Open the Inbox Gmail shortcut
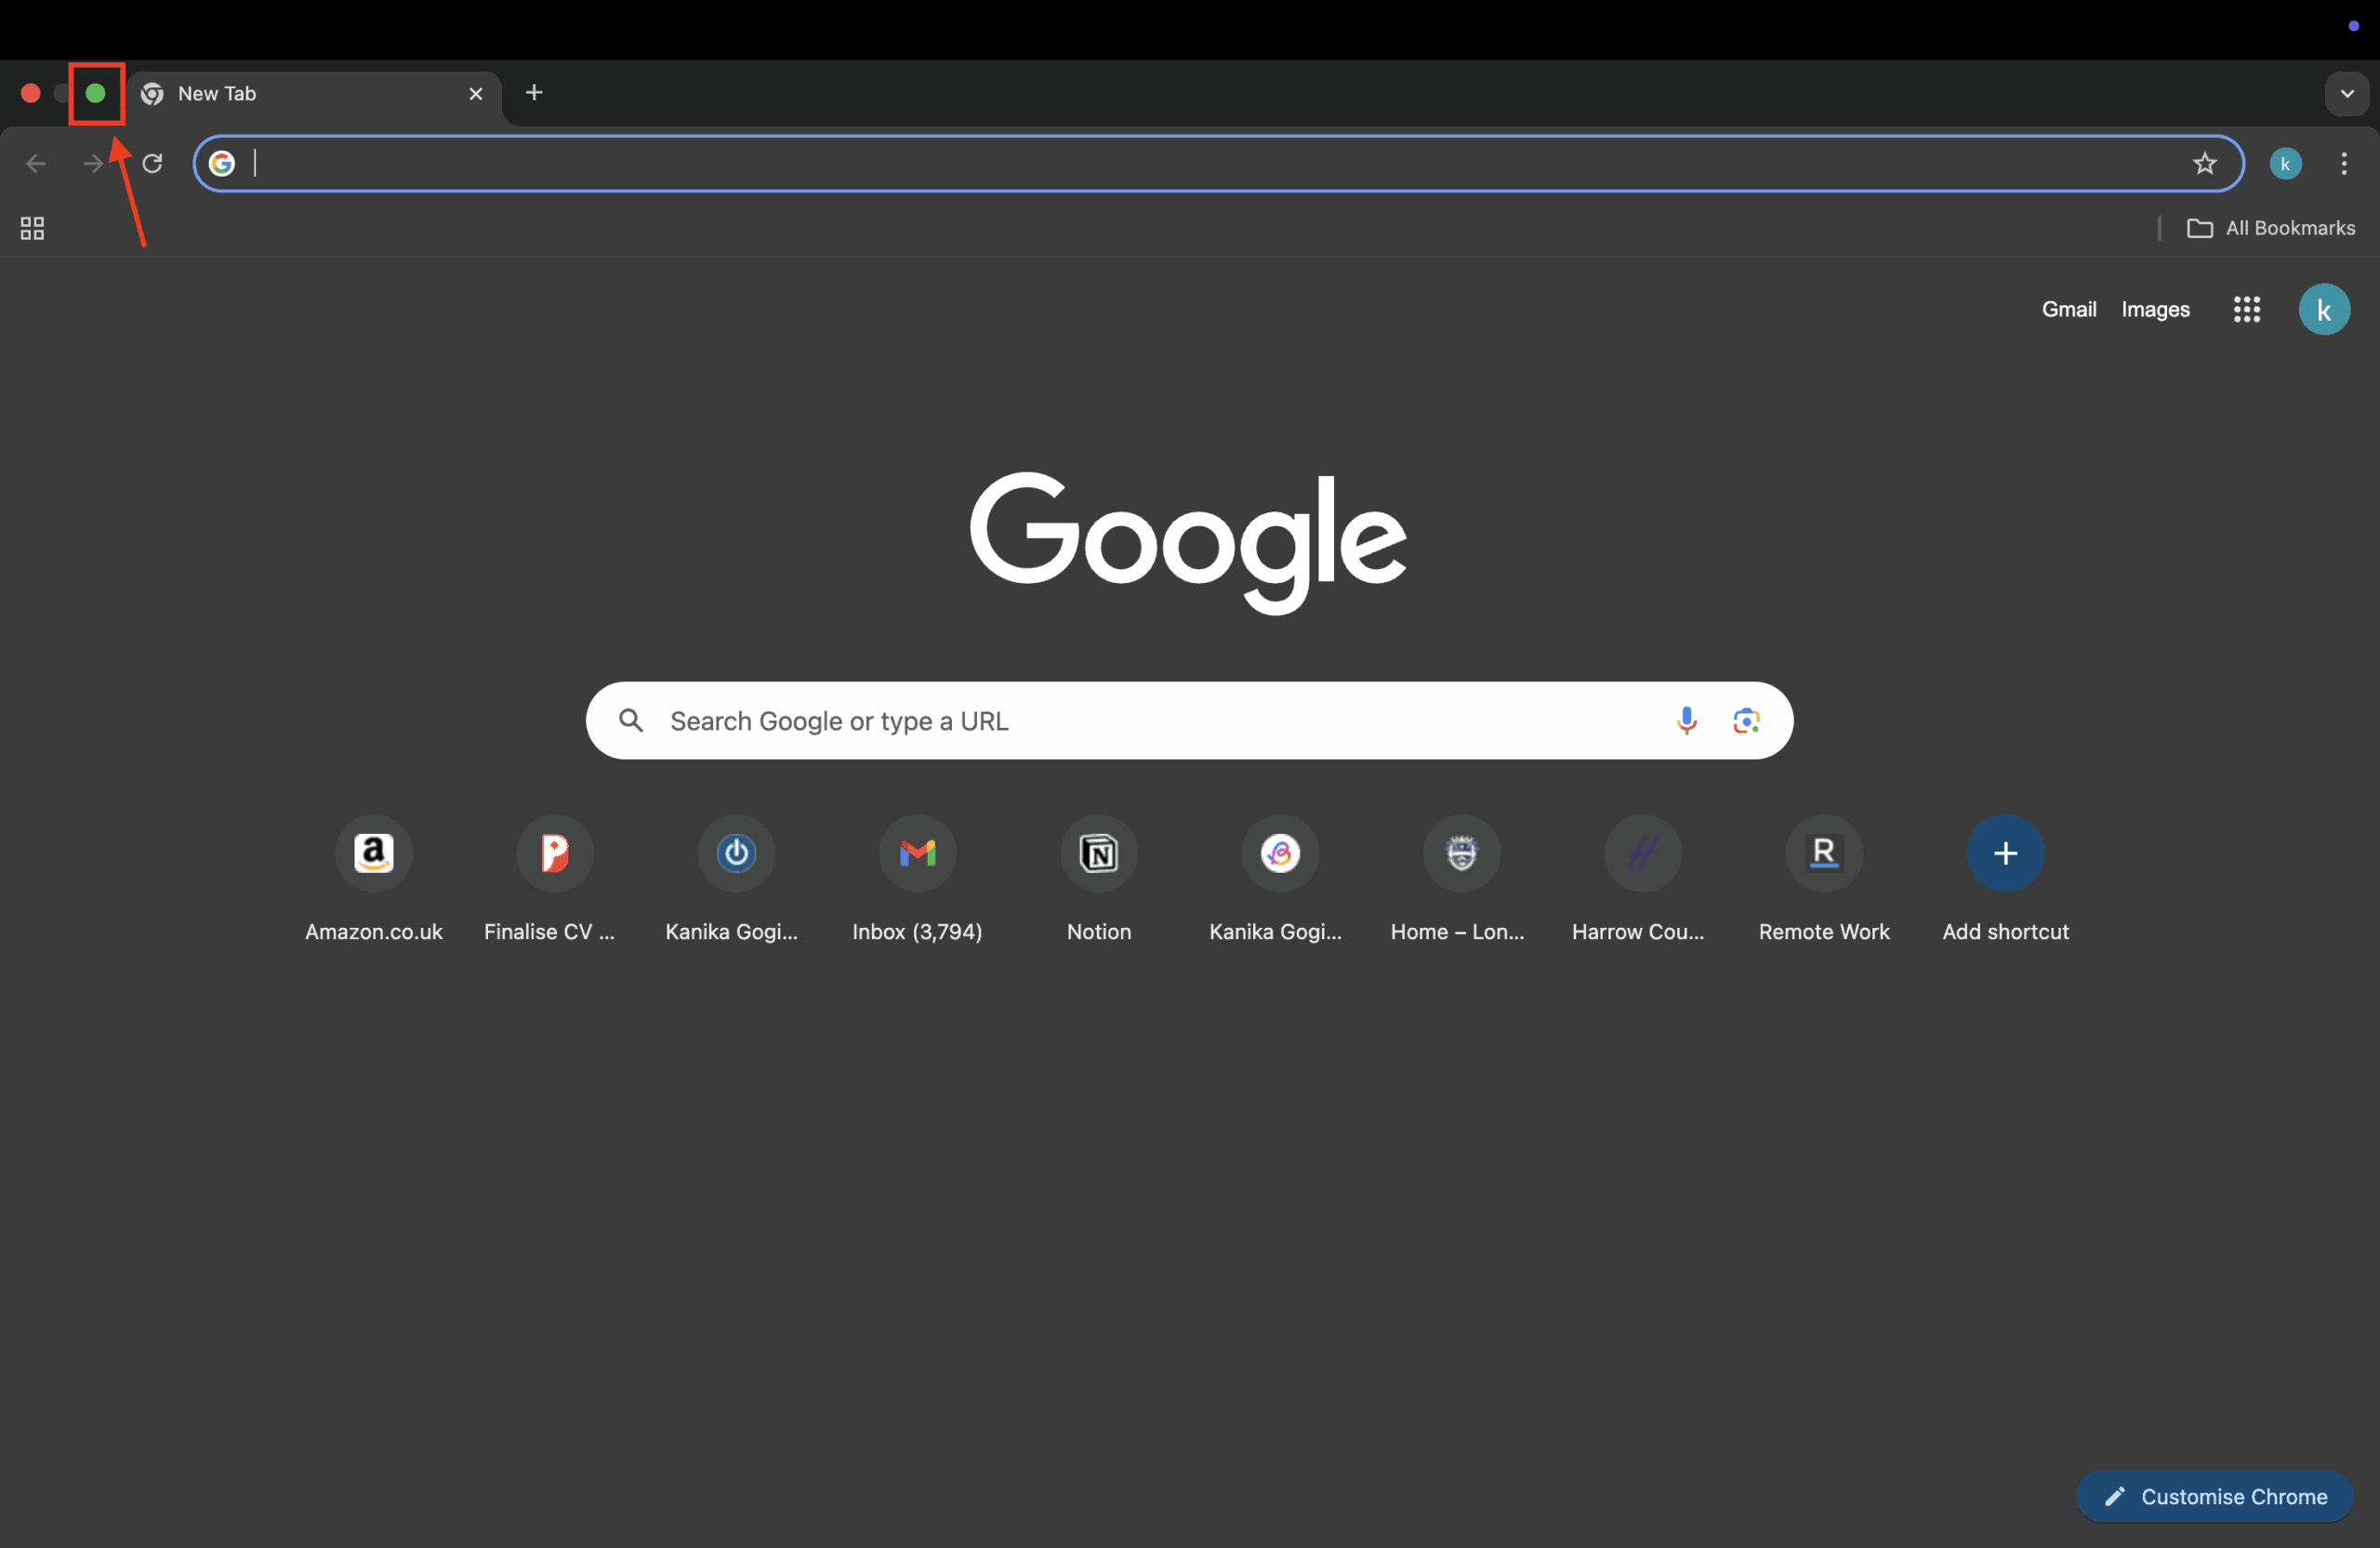Screen dimensions: 2380x1548 click(x=917, y=853)
